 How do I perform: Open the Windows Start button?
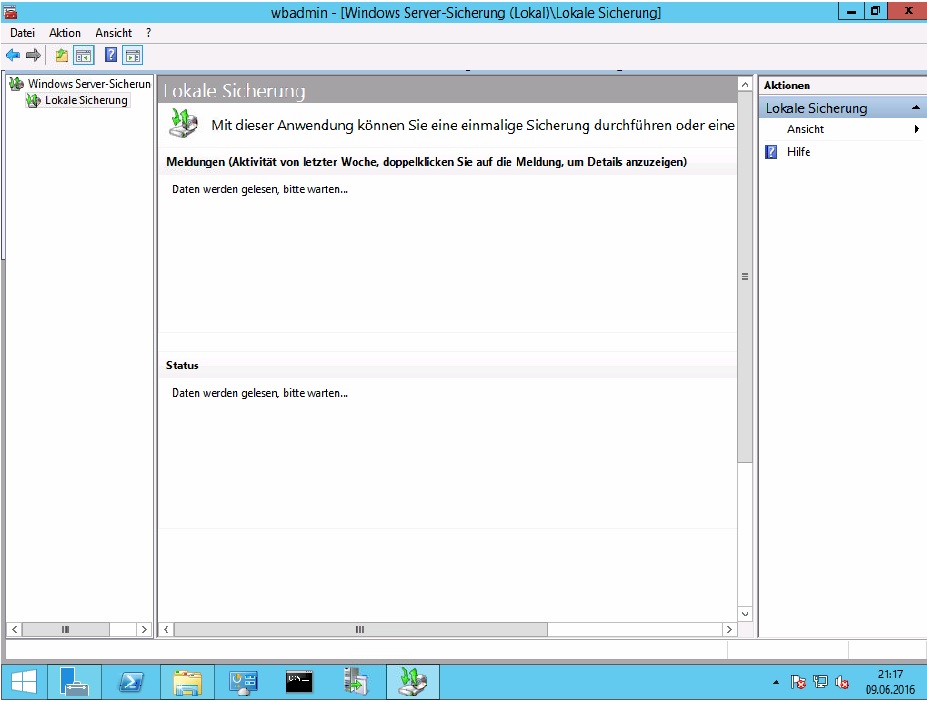pos(24,682)
